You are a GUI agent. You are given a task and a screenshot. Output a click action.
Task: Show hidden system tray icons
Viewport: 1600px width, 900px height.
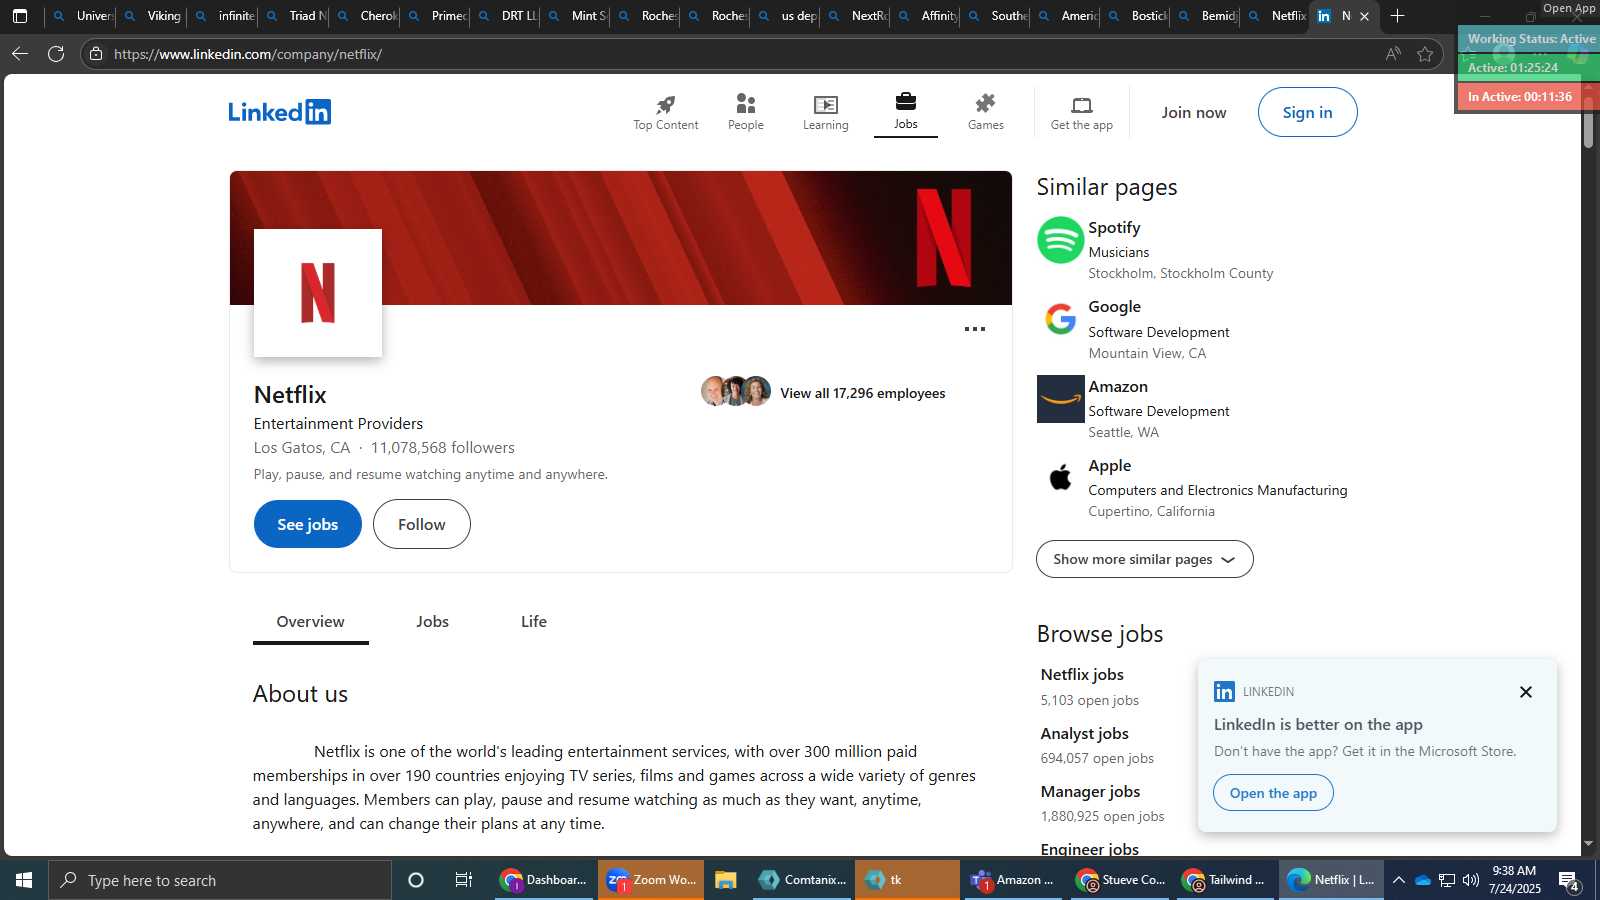(x=1399, y=880)
